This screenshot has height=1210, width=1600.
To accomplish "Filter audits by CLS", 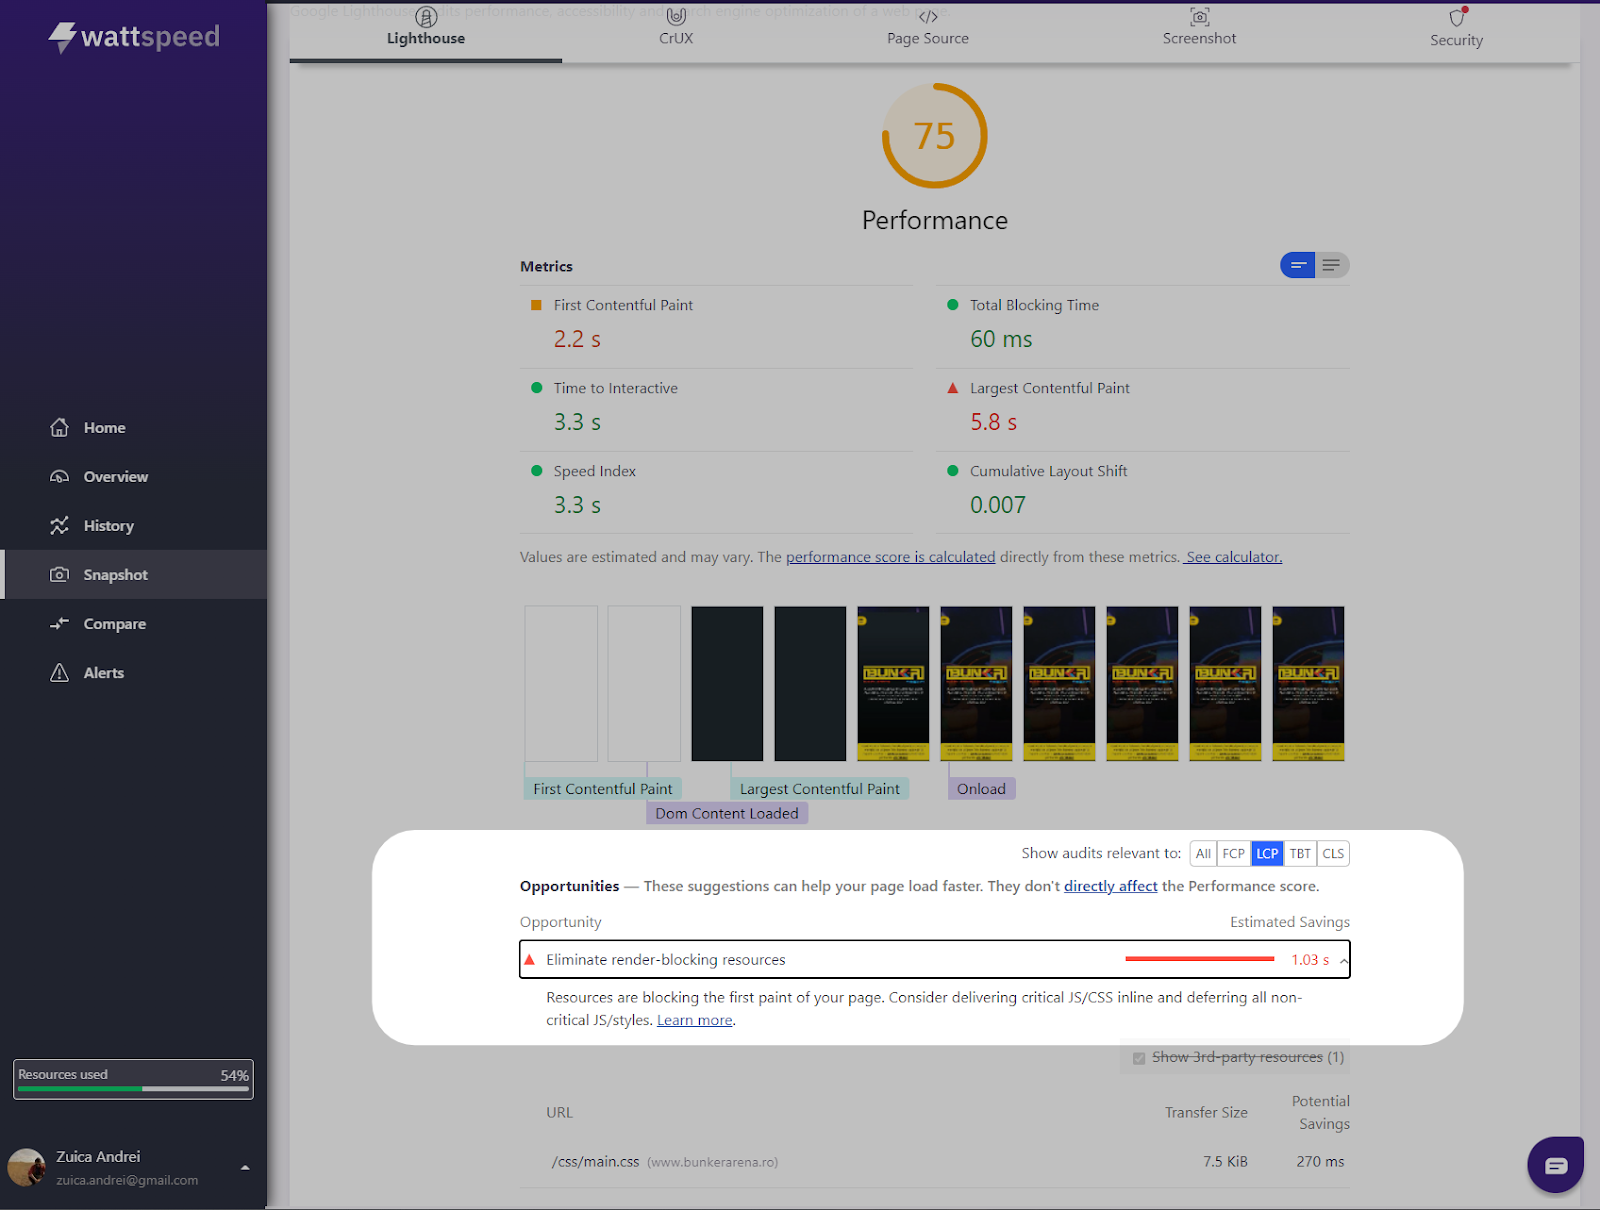I will pyautogui.click(x=1333, y=853).
